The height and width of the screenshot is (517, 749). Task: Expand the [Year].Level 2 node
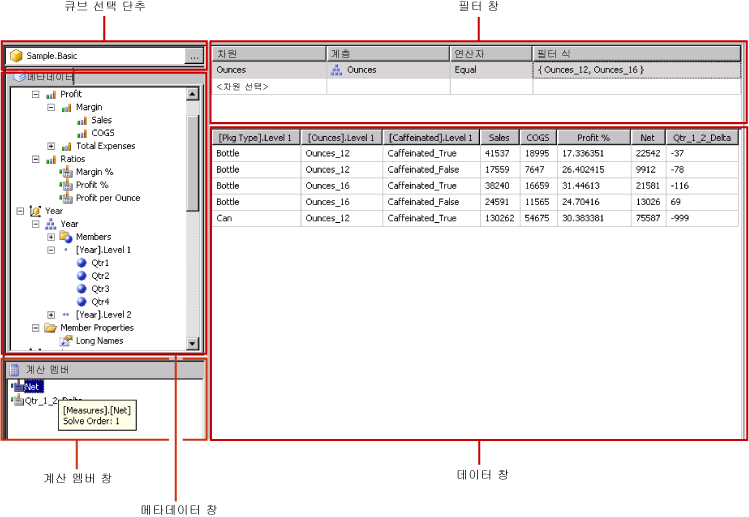pos(51,315)
